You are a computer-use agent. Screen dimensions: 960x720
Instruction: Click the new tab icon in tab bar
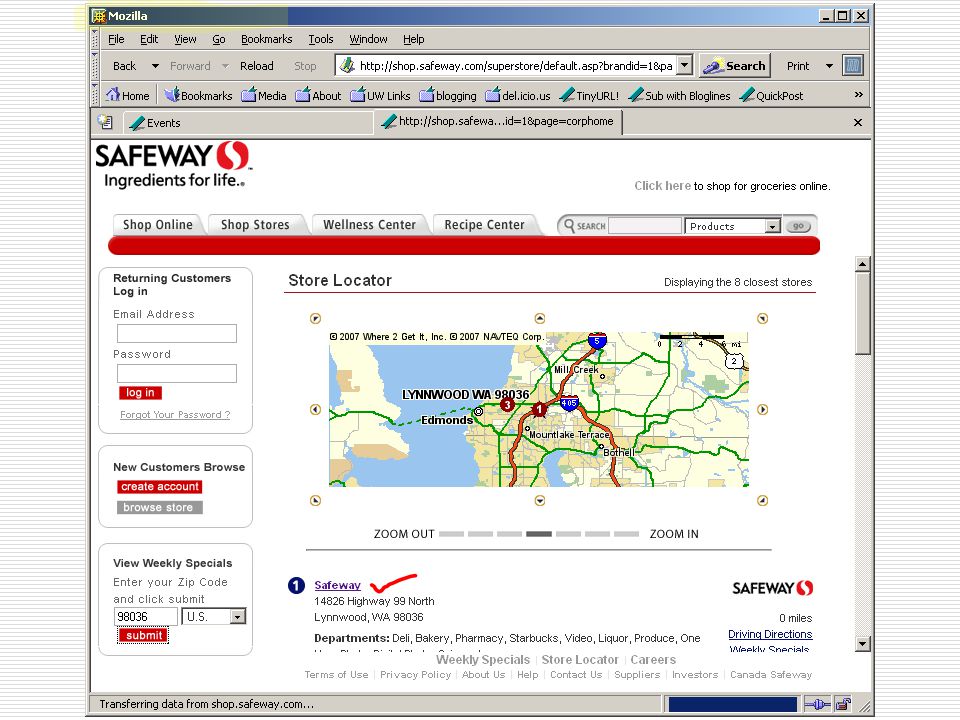click(x=105, y=122)
